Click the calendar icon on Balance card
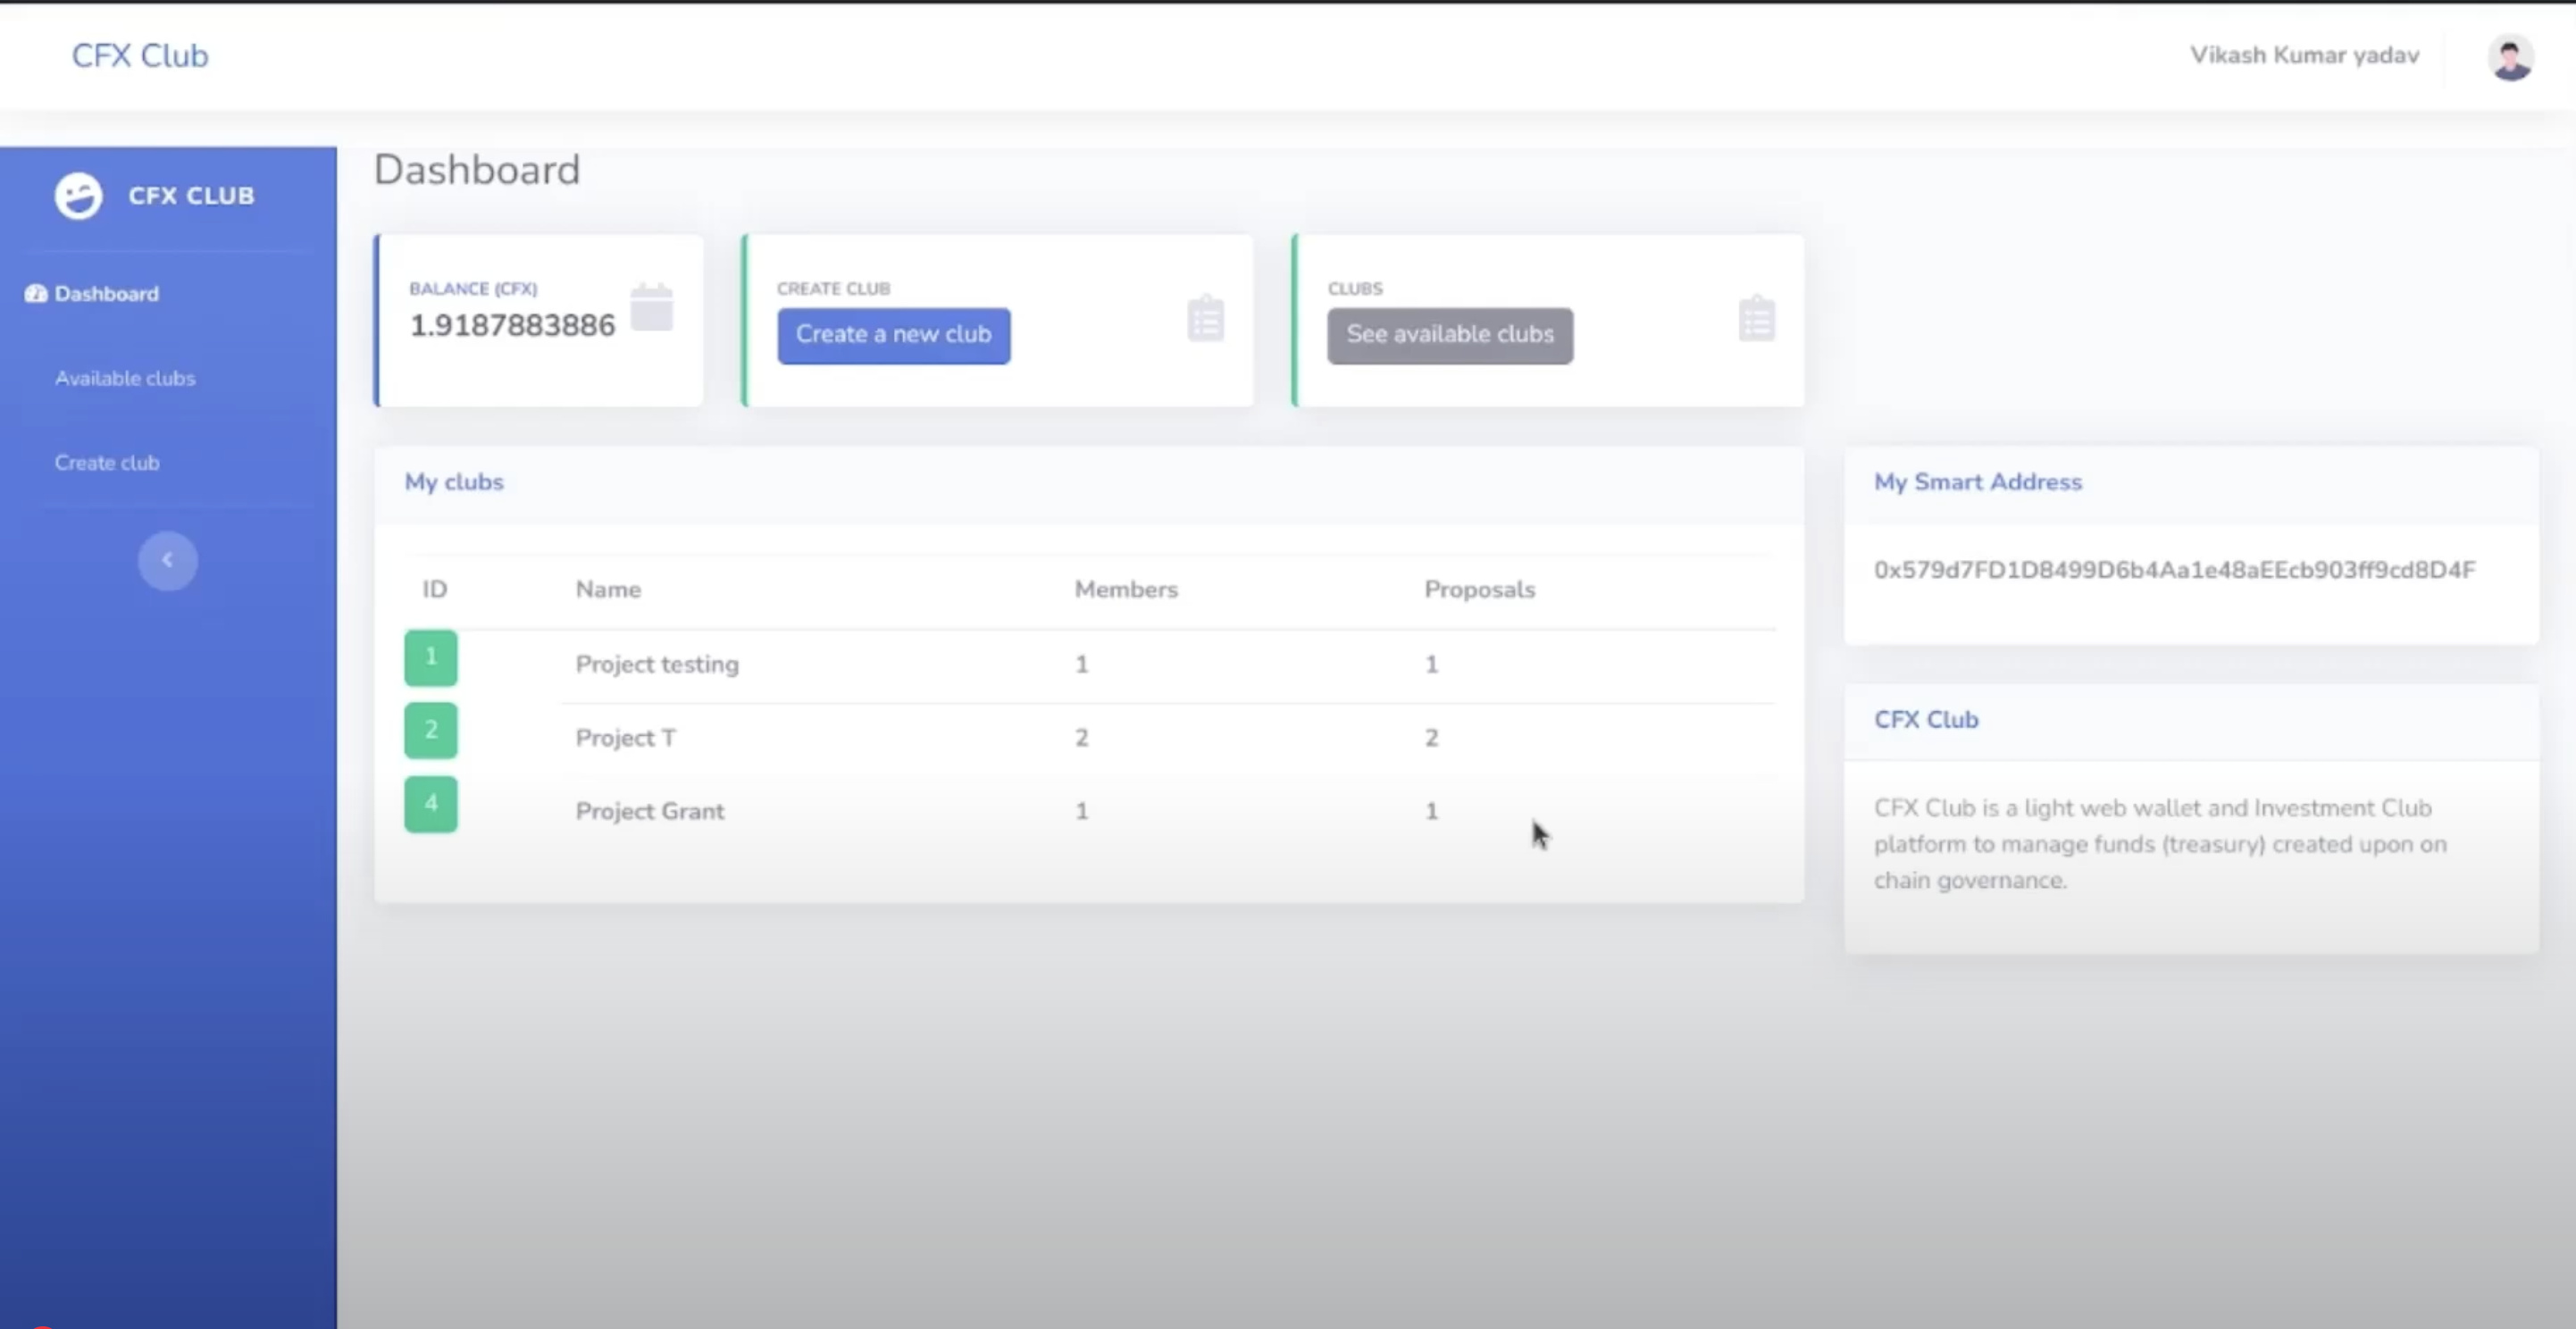 tap(652, 307)
